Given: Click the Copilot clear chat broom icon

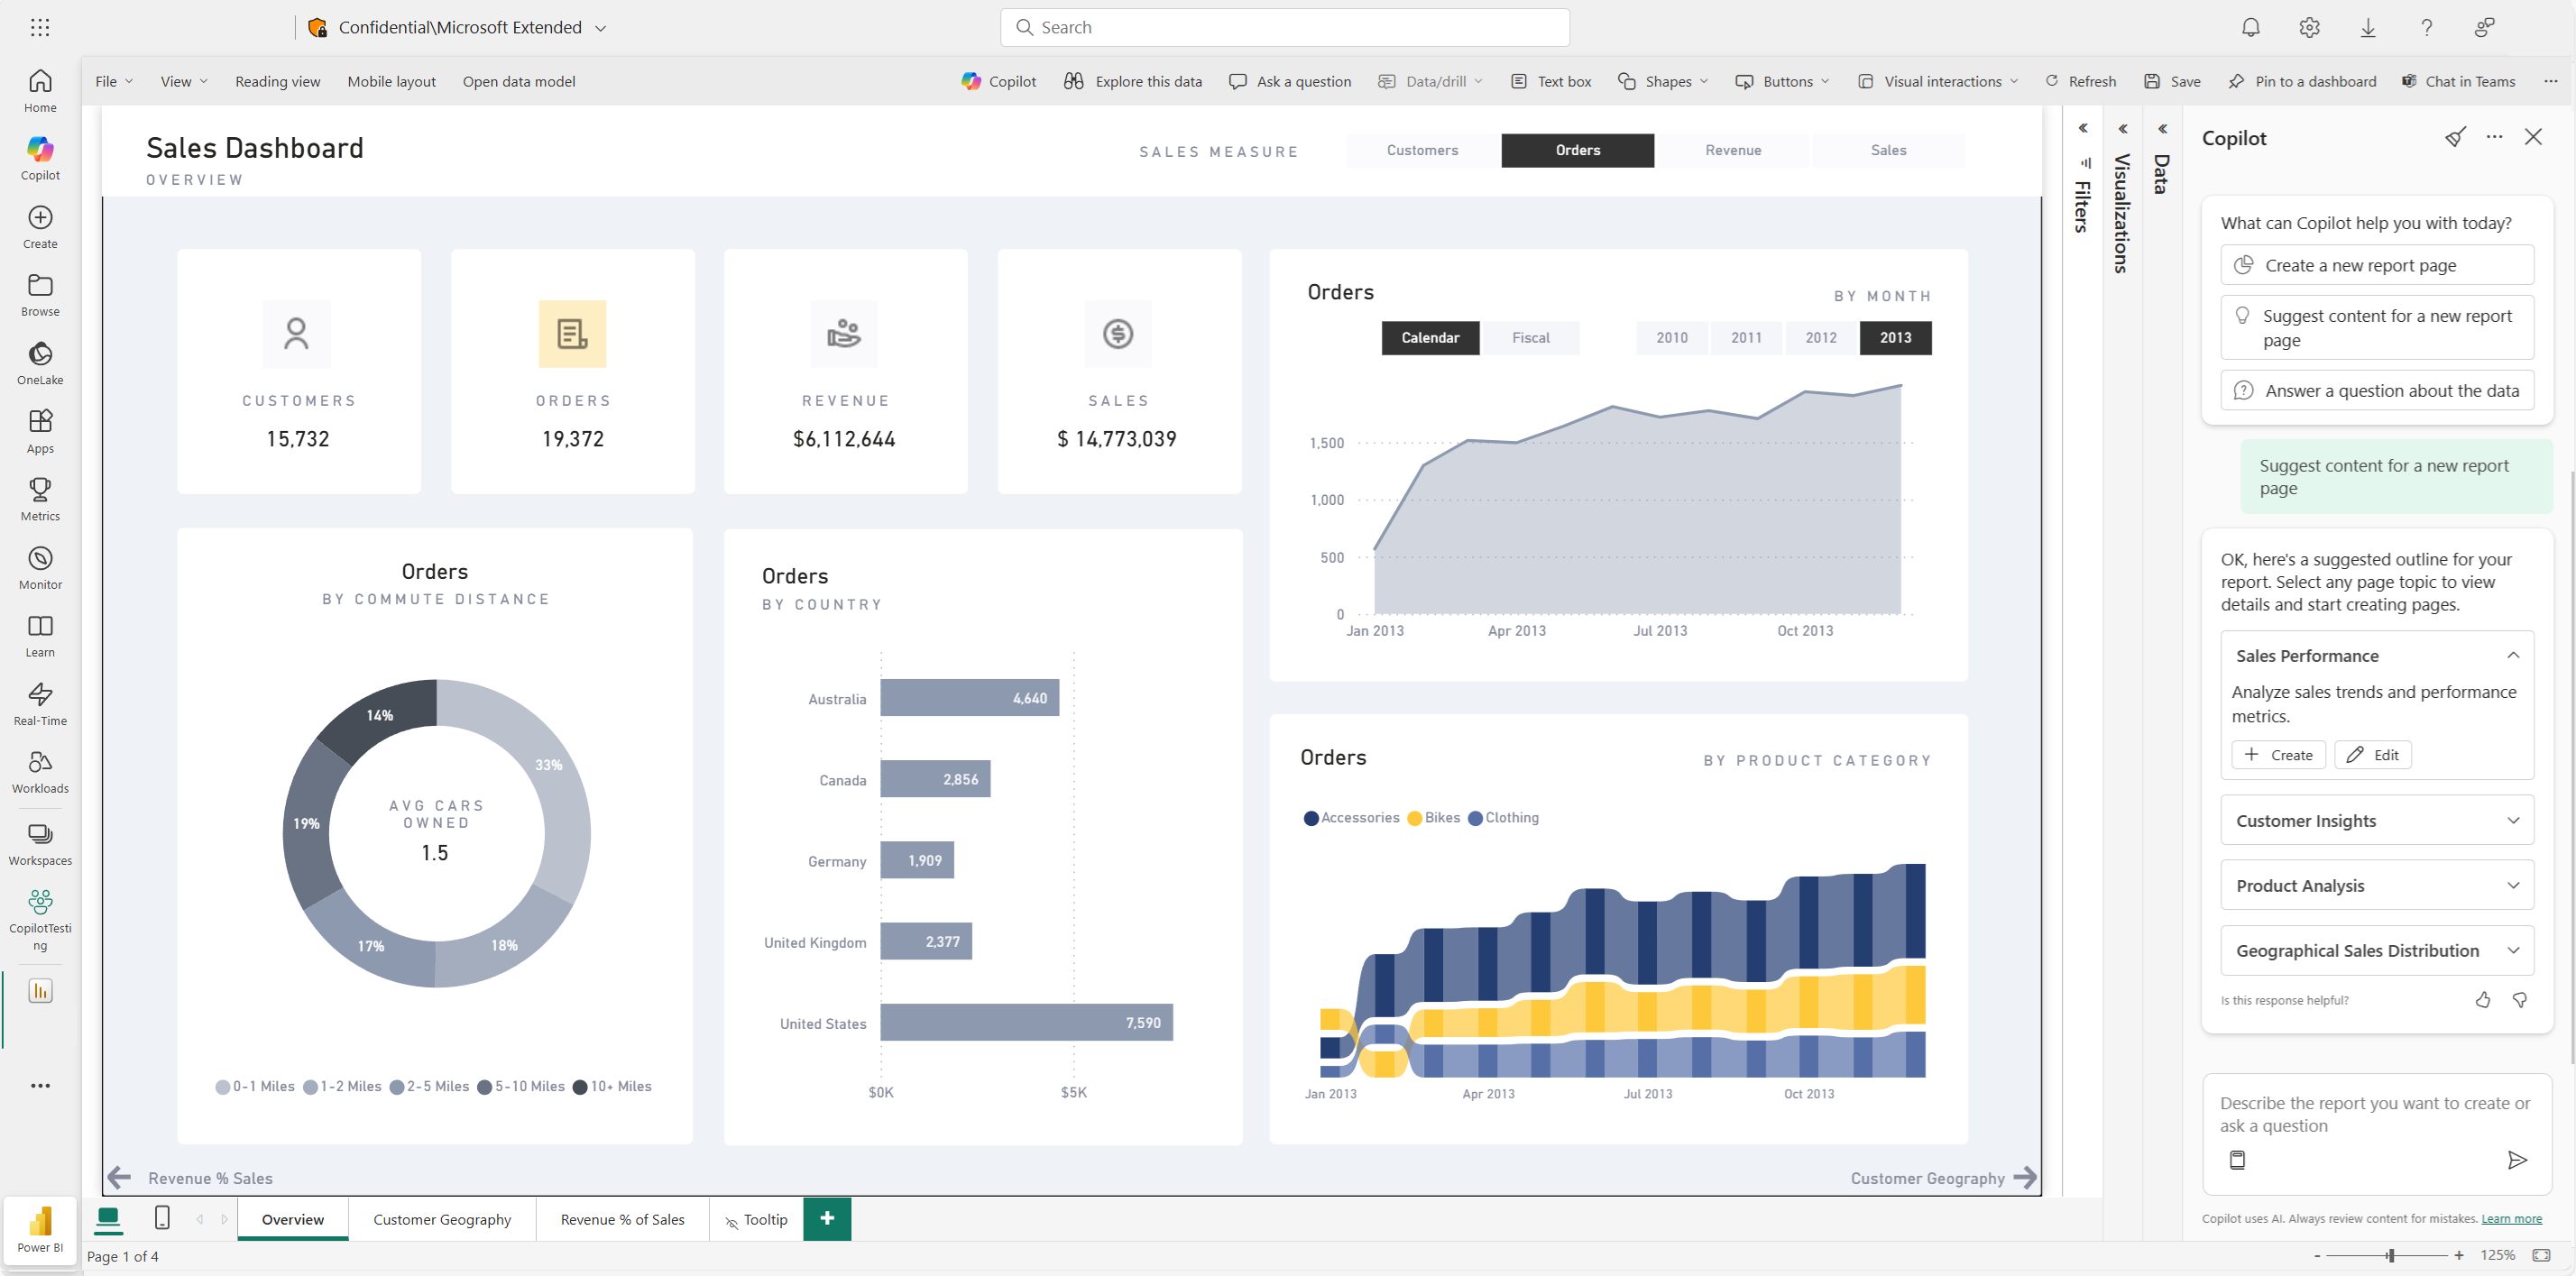Looking at the screenshot, I should coord(2455,137).
